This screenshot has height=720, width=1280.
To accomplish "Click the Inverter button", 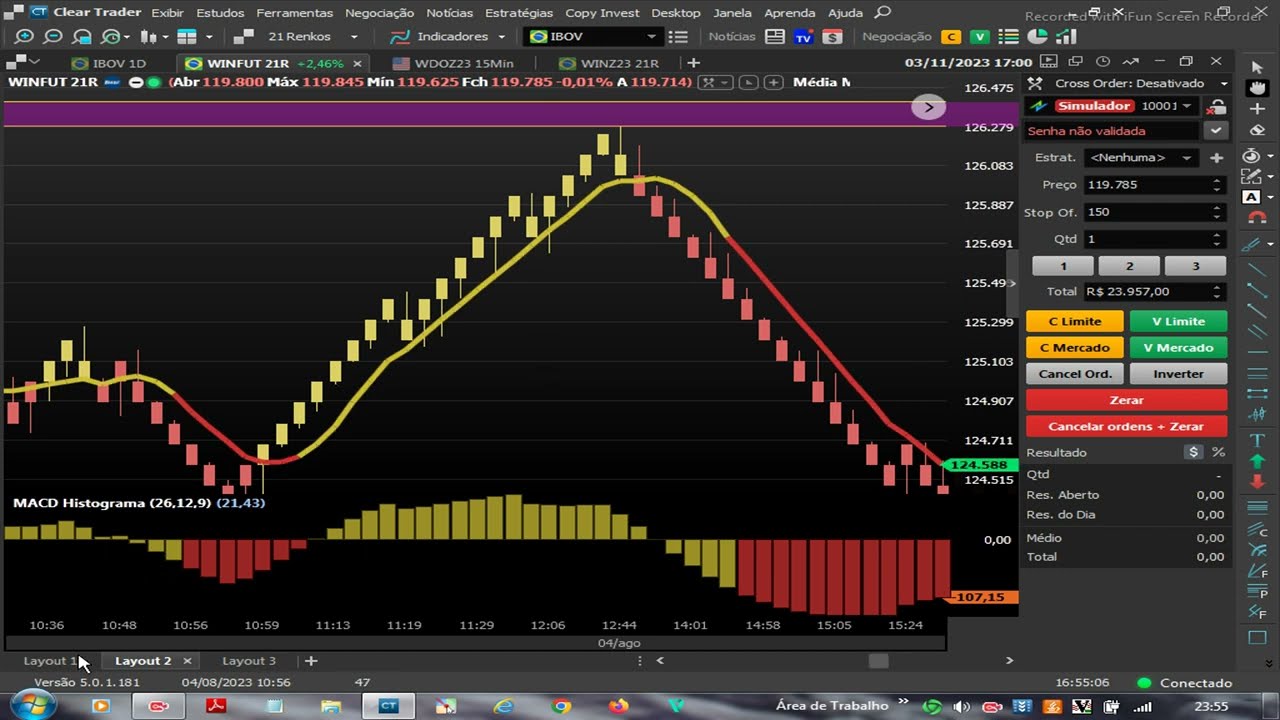I will 1178,374.
